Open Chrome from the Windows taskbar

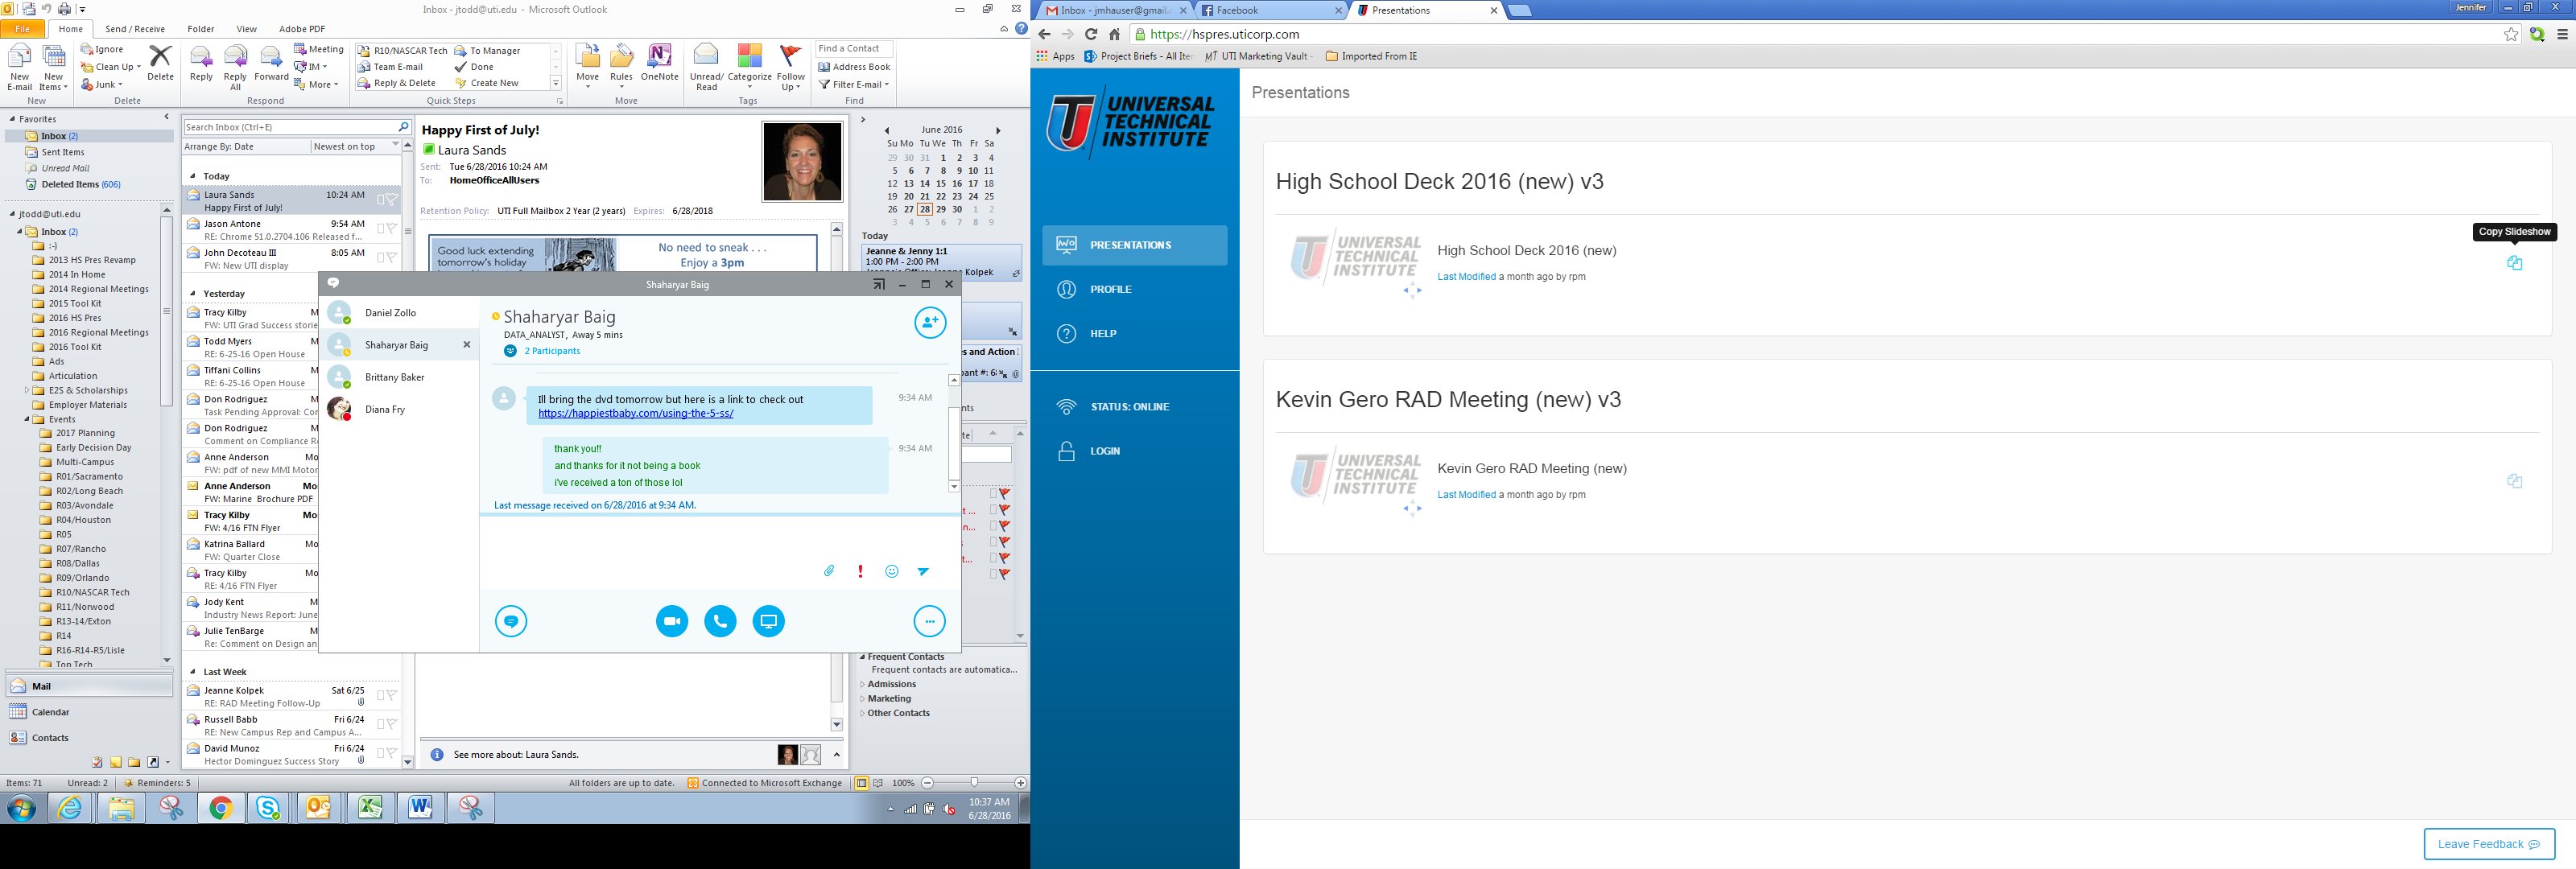pos(221,808)
